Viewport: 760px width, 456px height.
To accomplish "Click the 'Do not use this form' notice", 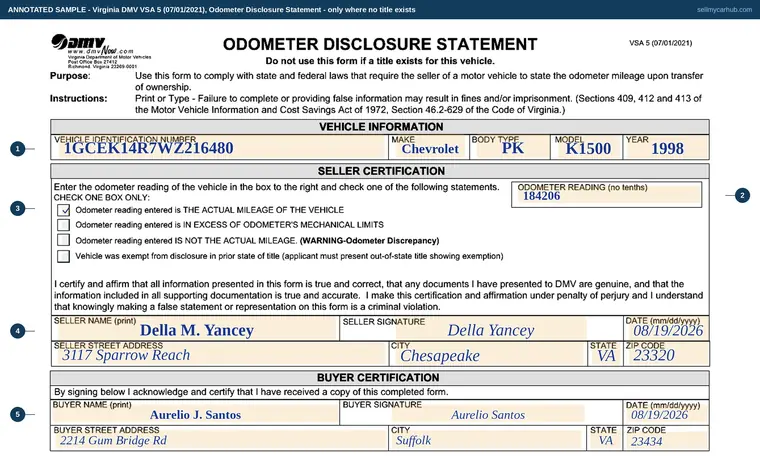I will [x=380, y=61].
